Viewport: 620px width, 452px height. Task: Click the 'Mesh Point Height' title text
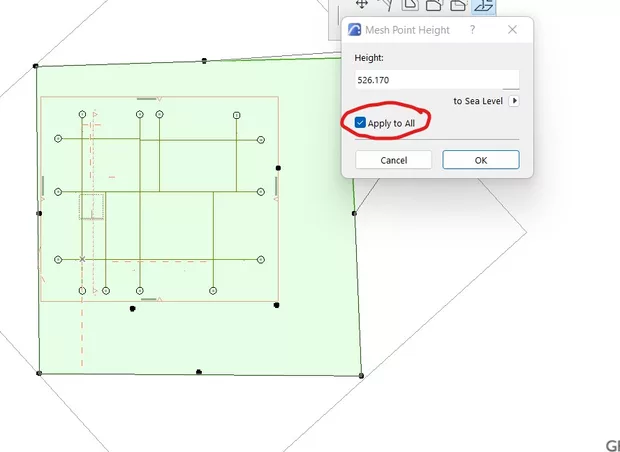[x=407, y=30]
